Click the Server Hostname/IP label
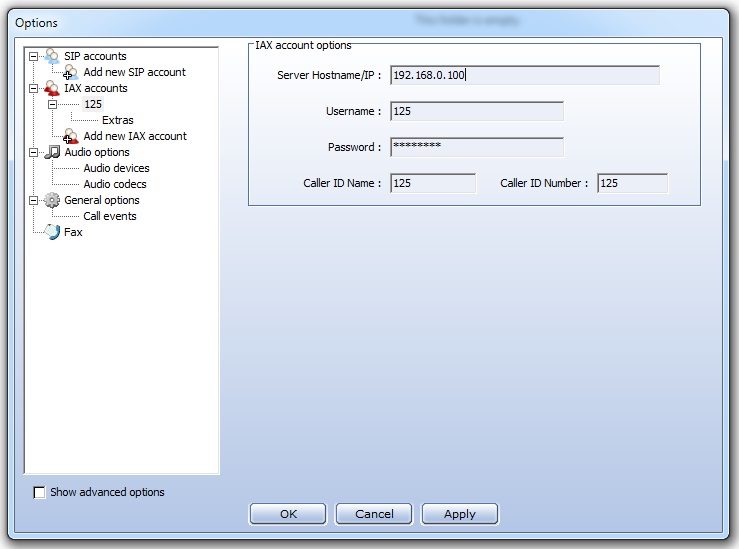739x549 pixels. 329,75
